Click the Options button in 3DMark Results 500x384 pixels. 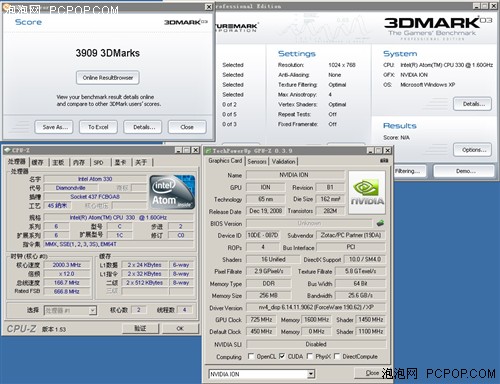(x=472, y=150)
